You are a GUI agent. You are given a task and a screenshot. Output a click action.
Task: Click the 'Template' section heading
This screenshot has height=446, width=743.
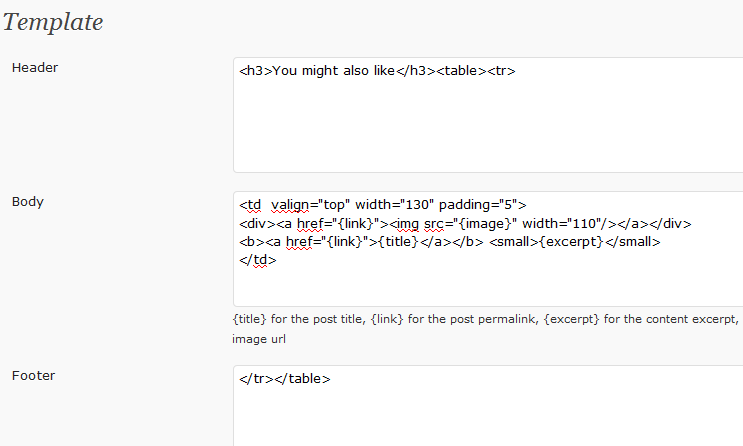(x=53, y=22)
